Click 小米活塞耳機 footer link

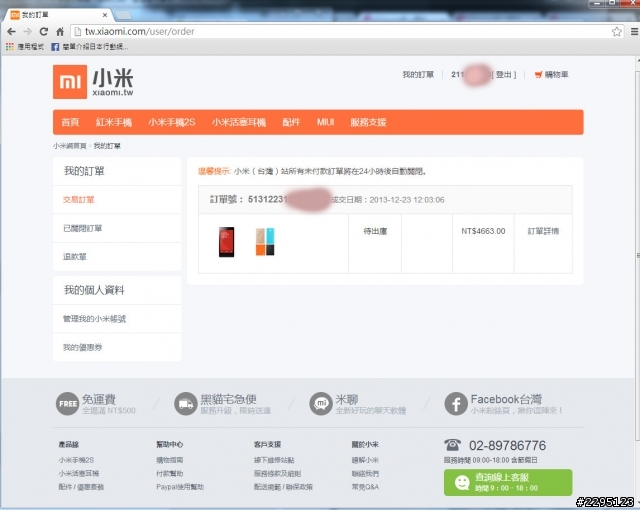[x=79, y=474]
